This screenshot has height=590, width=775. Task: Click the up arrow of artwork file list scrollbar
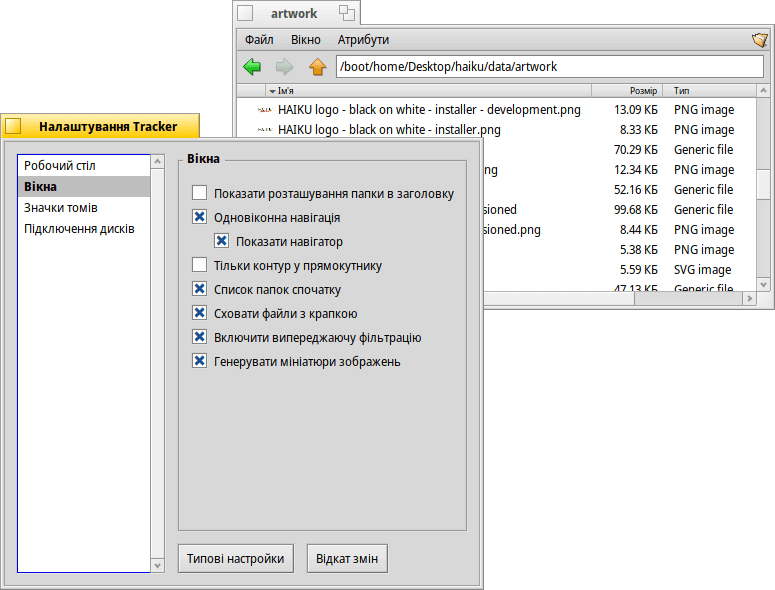click(x=763, y=91)
